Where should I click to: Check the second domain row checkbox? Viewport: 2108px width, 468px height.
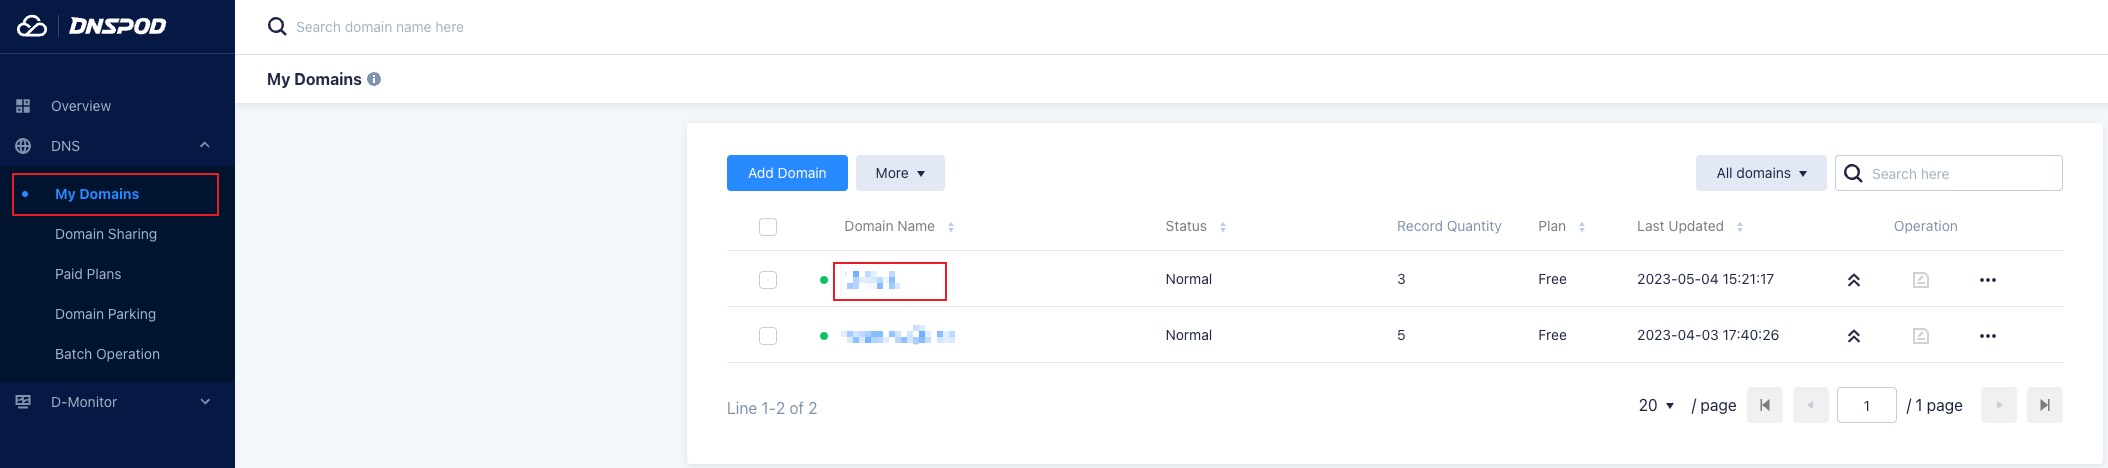tap(768, 336)
